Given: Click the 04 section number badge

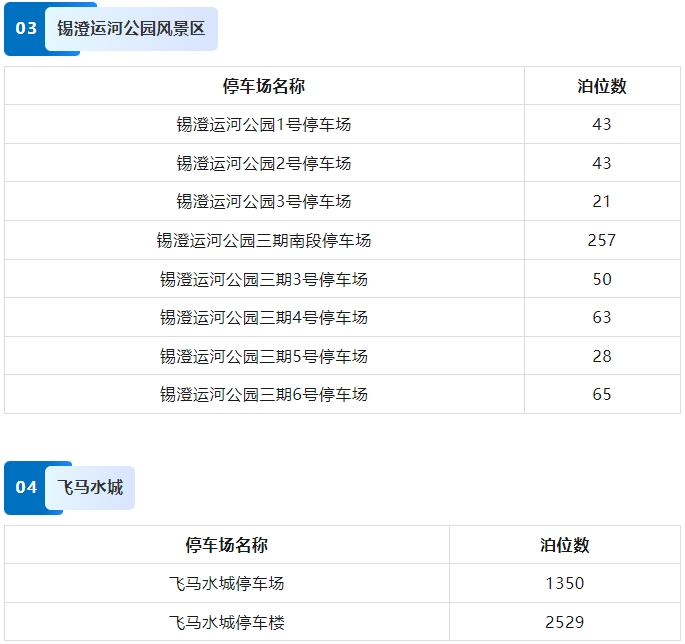Looking at the screenshot, I should (x=26, y=487).
